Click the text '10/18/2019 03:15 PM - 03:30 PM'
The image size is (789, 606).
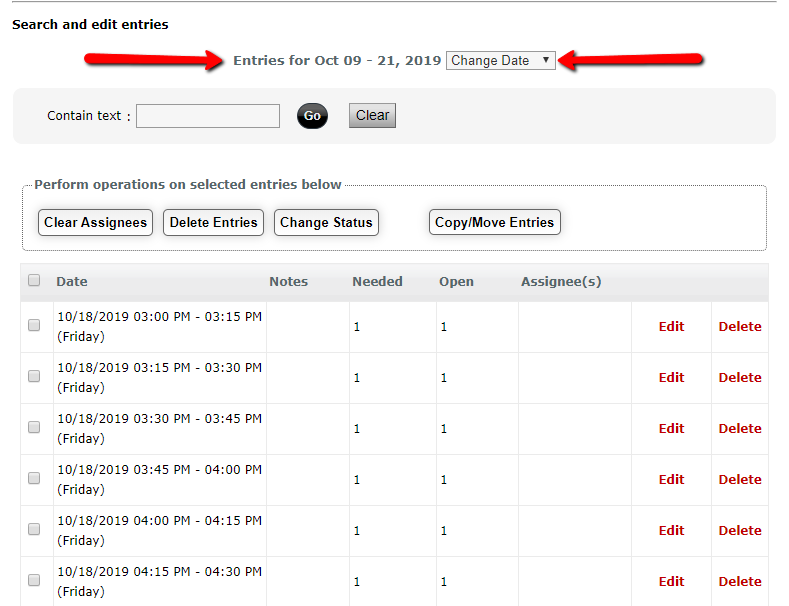click(x=160, y=367)
